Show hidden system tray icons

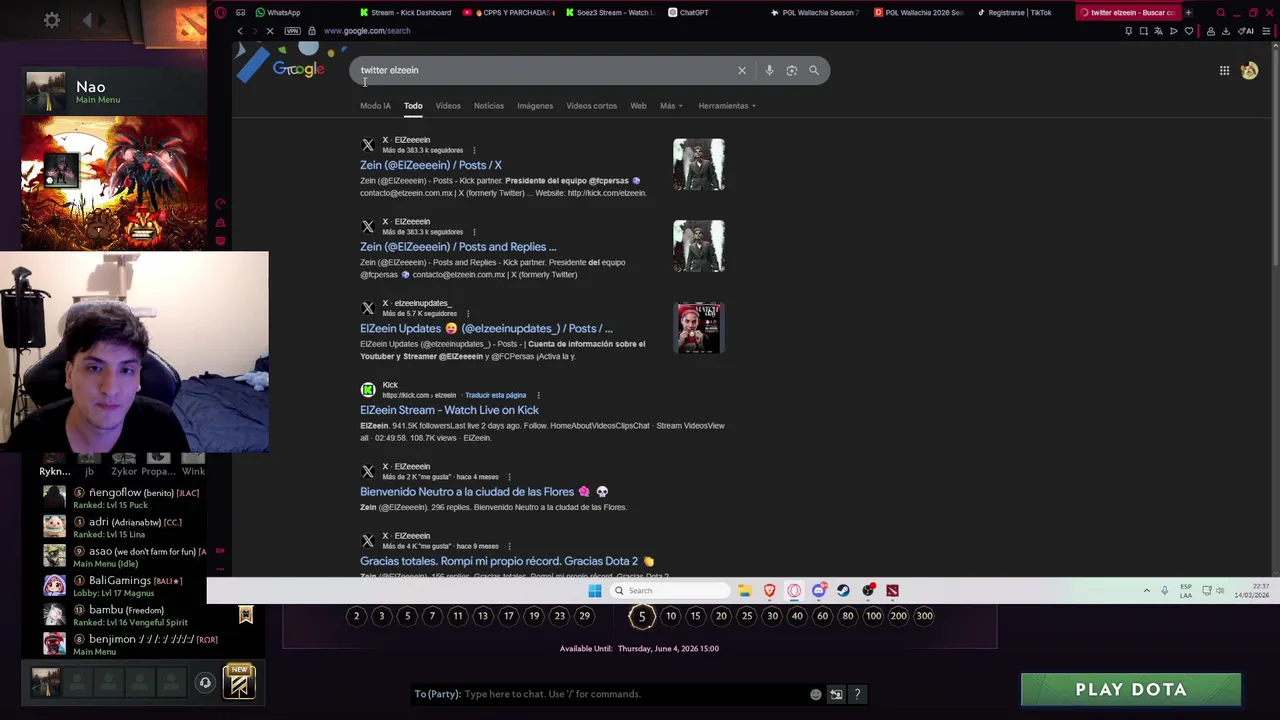(1146, 590)
